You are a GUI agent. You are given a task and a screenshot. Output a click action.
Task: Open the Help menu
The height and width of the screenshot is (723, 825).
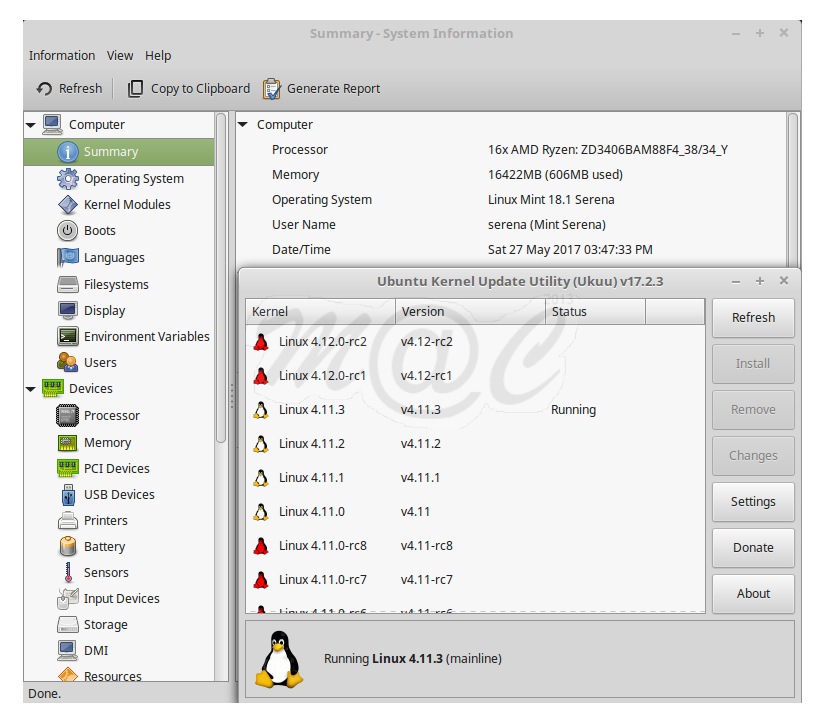(x=158, y=56)
